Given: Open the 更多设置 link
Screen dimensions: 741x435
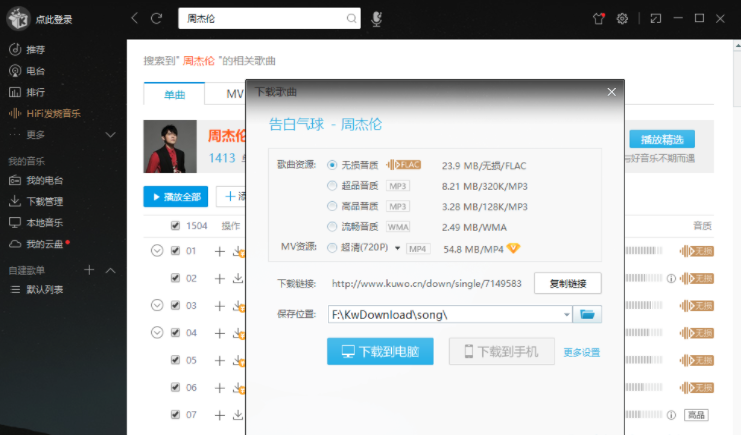Looking at the screenshot, I should click(582, 352).
